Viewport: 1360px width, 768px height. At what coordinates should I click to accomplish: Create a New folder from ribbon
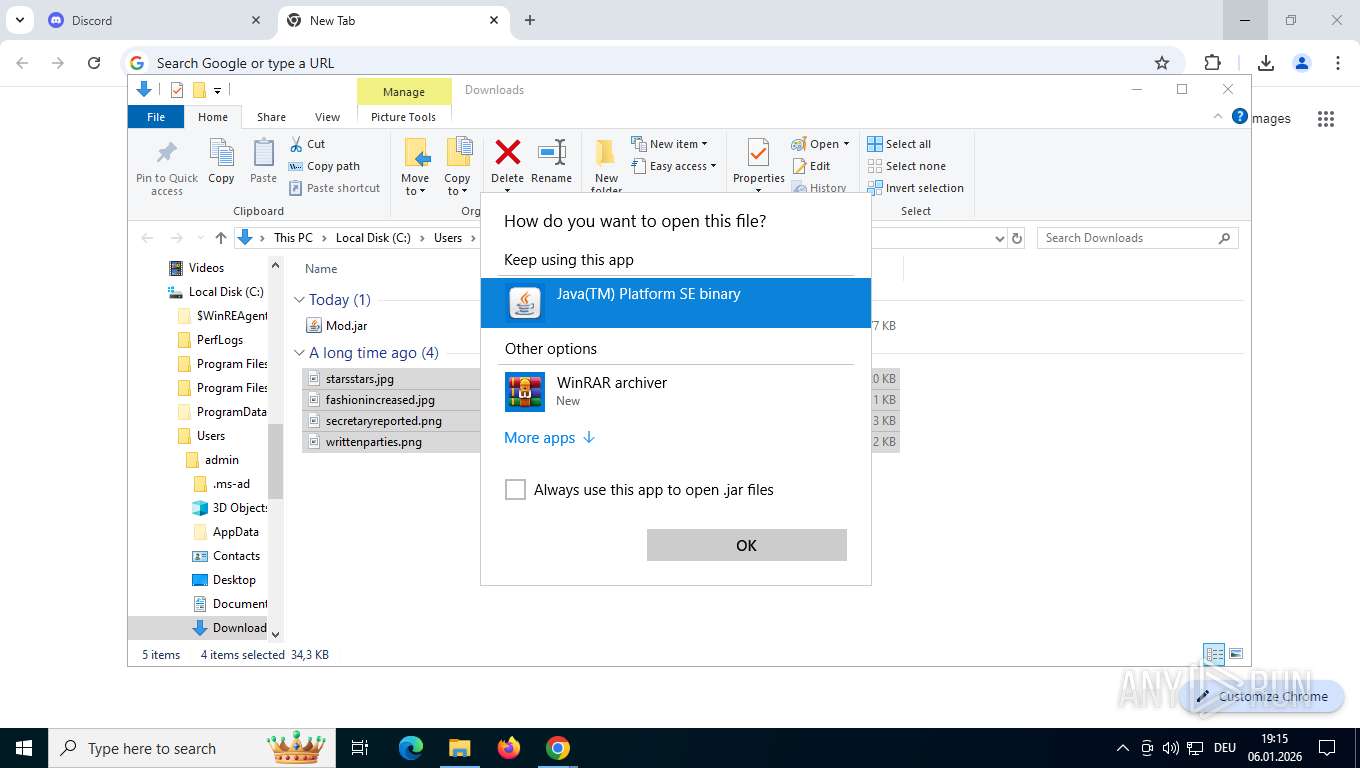click(x=606, y=167)
